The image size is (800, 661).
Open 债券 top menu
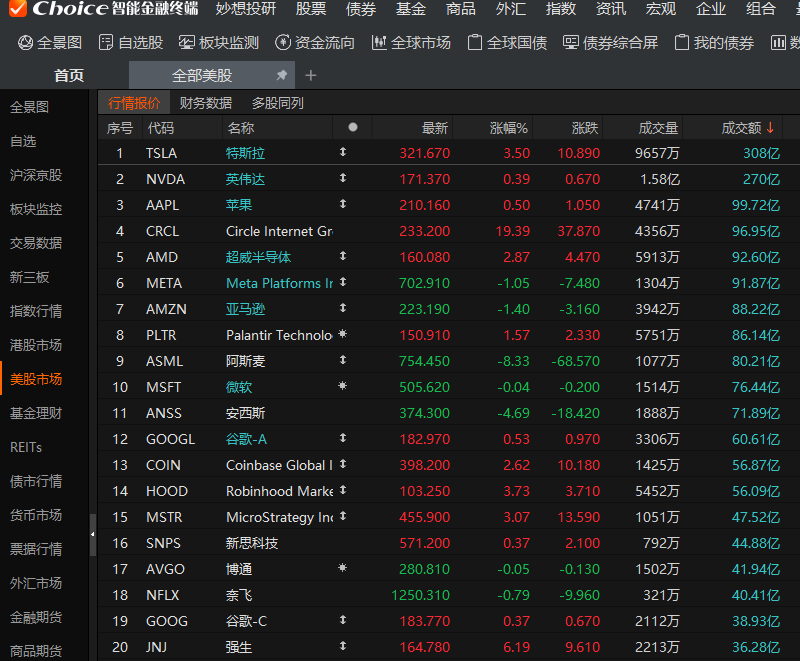click(361, 9)
